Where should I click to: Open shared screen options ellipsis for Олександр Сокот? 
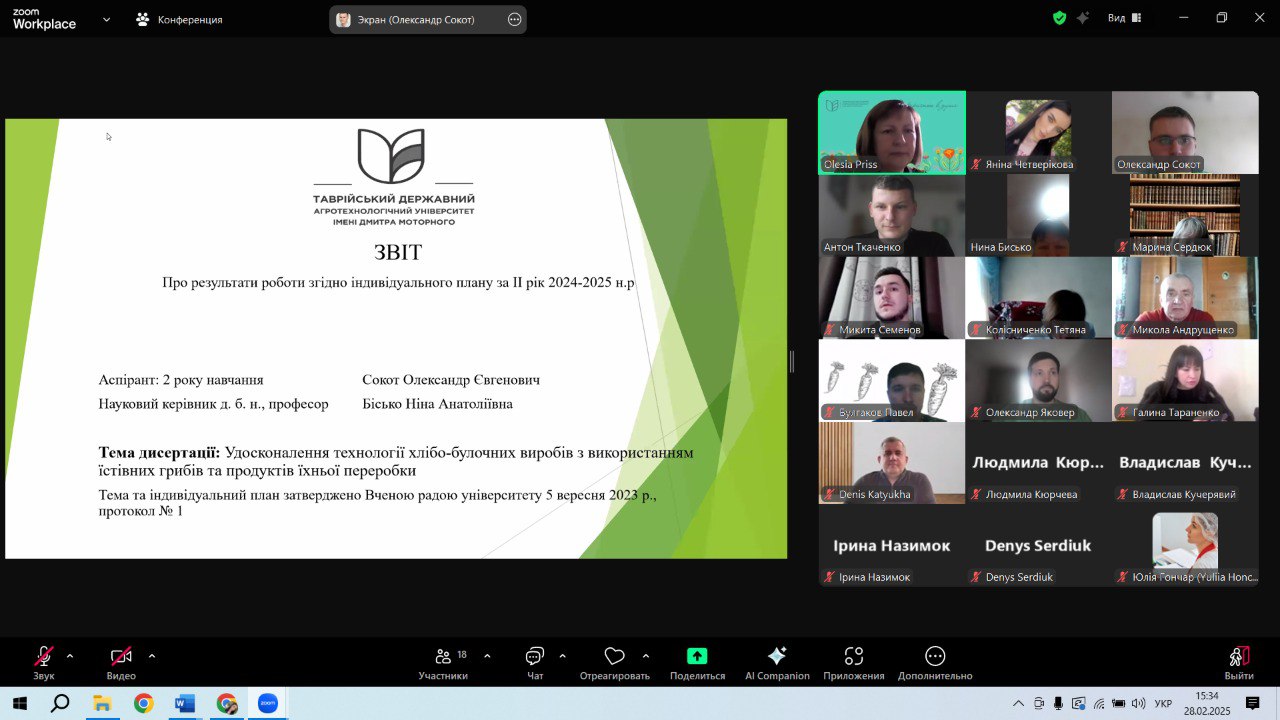tap(515, 19)
